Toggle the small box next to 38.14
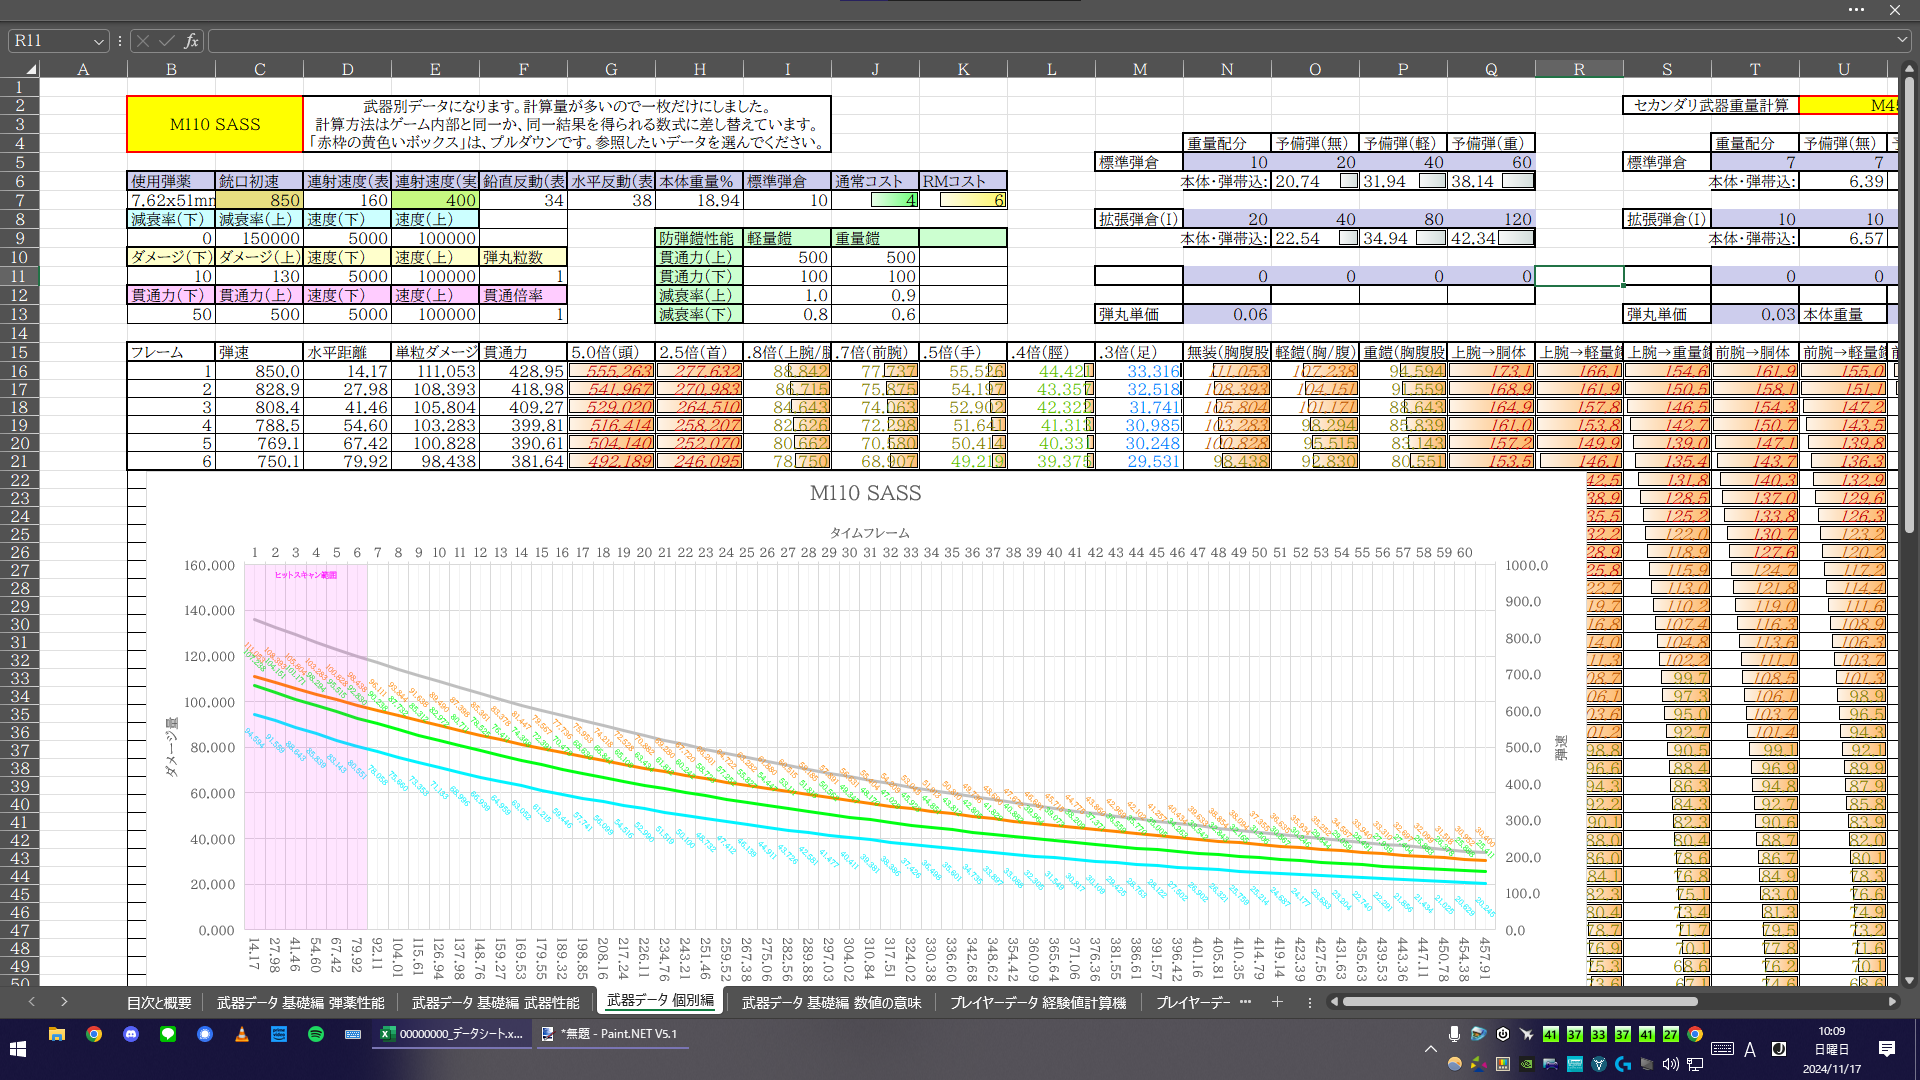Viewport: 1920px width, 1080px height. 1517,181
